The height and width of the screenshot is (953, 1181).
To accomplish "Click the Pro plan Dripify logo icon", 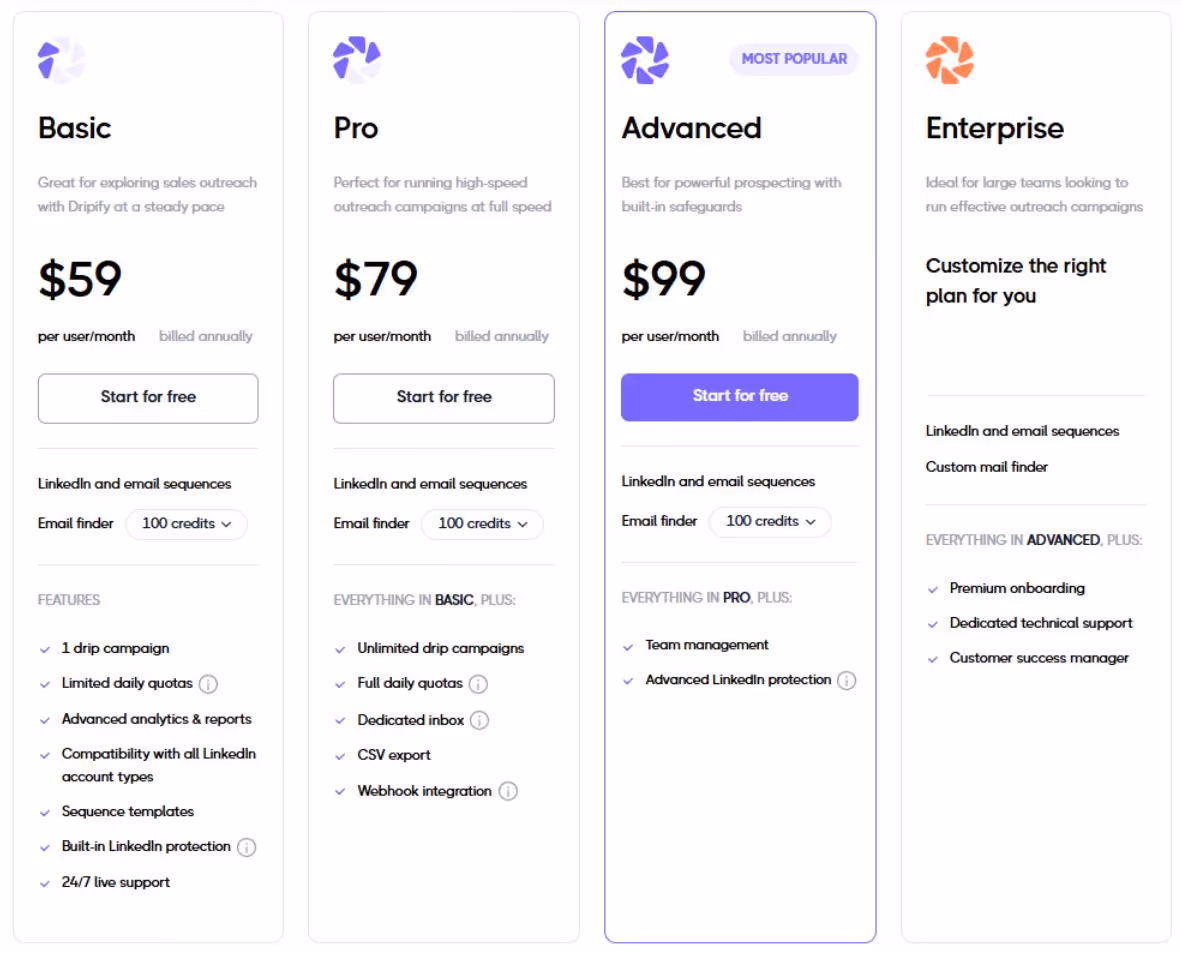I will coord(356,58).
